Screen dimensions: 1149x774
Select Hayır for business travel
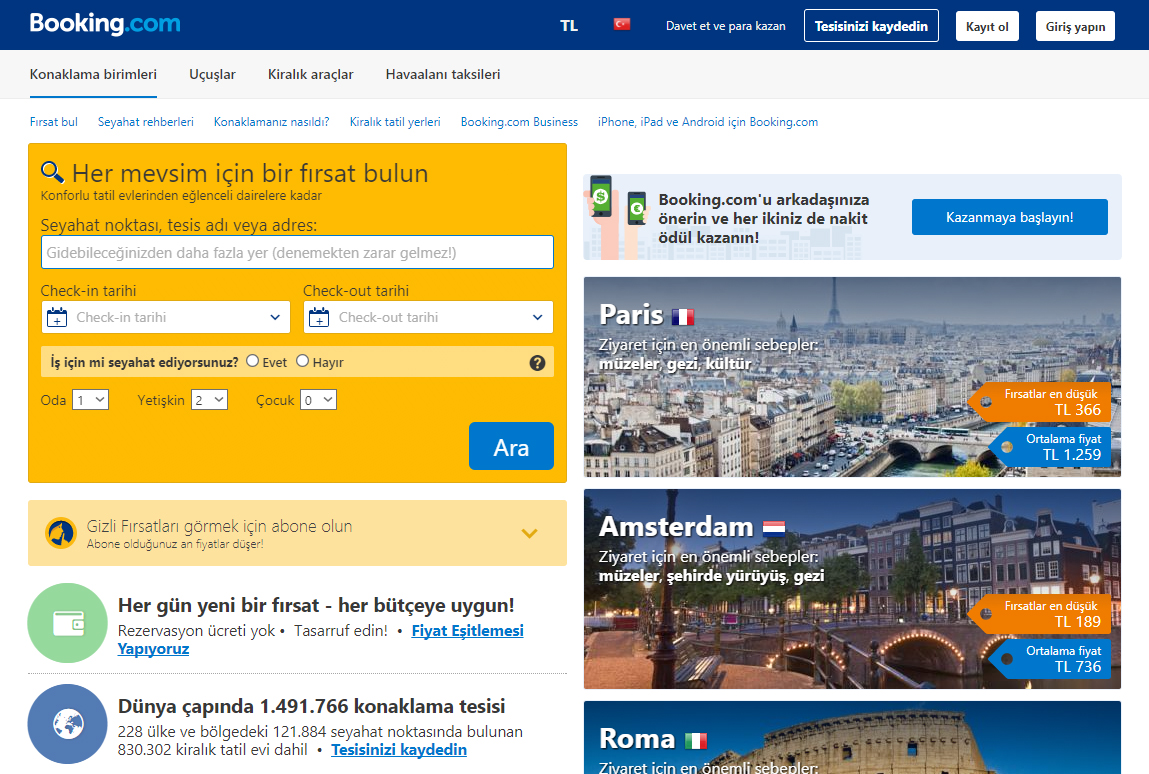tap(303, 361)
